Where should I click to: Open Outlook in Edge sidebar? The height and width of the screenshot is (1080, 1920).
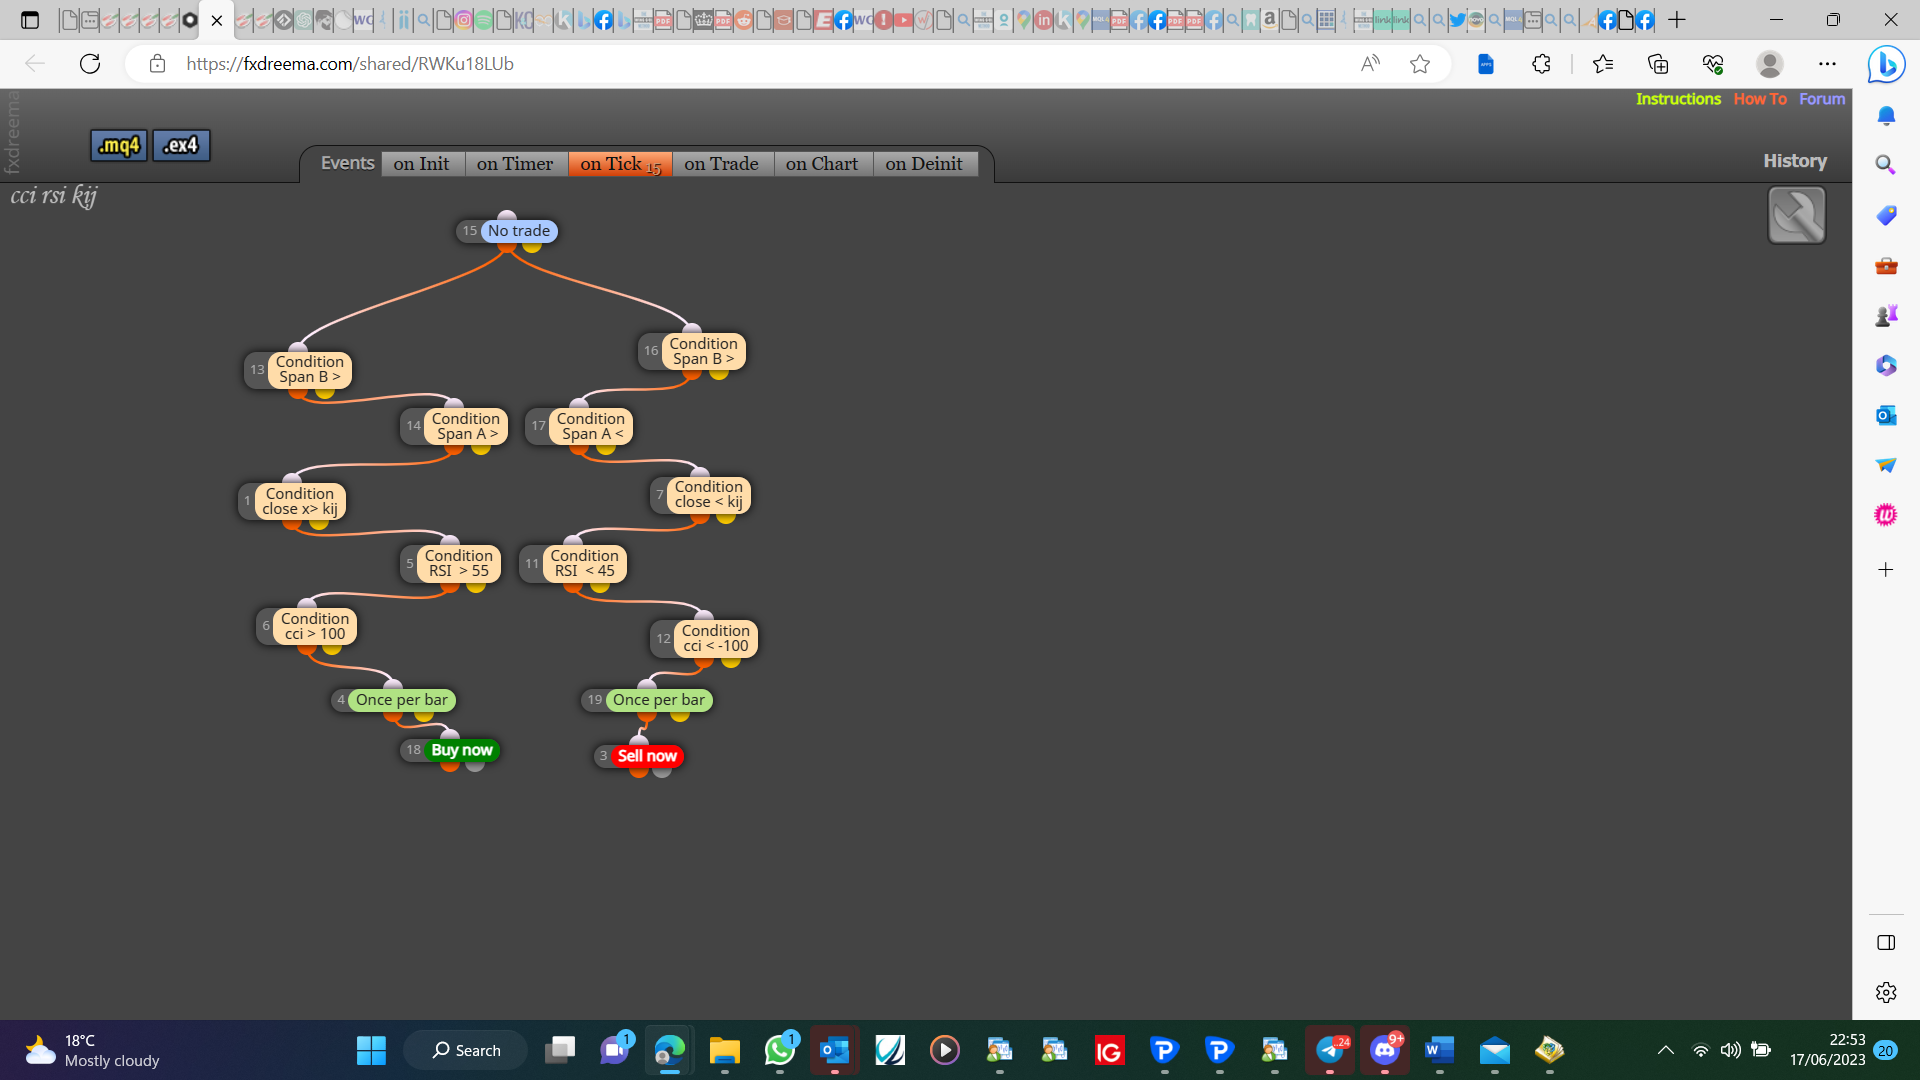1885,415
